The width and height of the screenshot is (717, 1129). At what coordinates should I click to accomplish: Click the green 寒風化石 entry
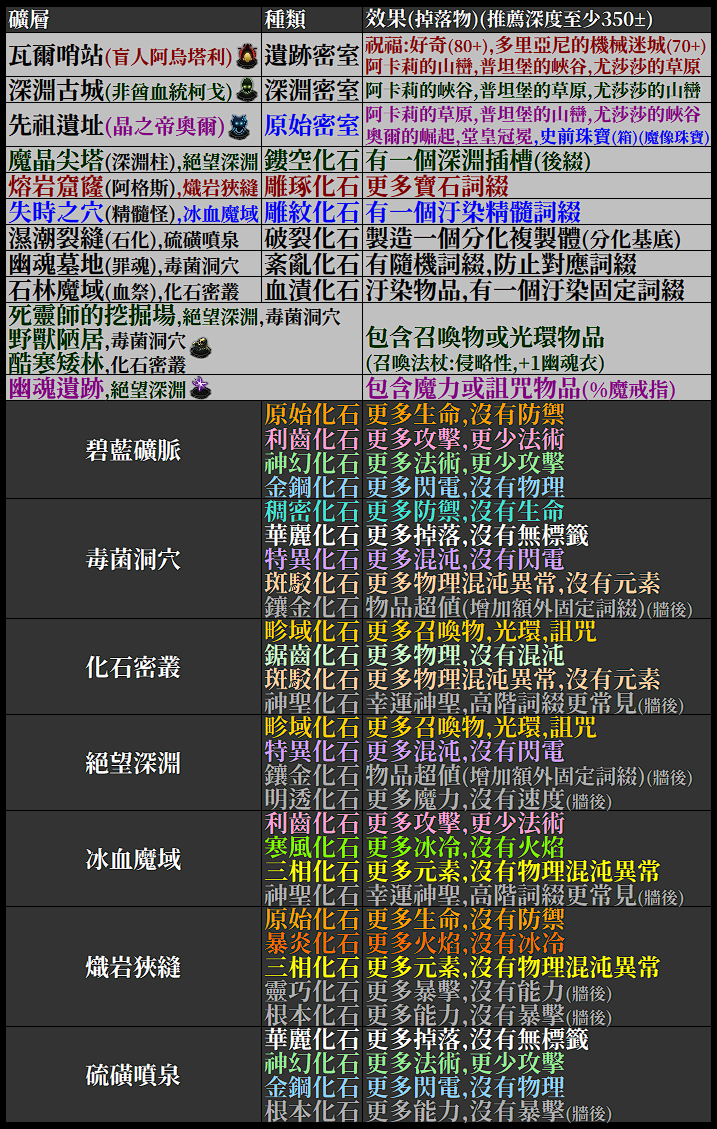click(311, 847)
